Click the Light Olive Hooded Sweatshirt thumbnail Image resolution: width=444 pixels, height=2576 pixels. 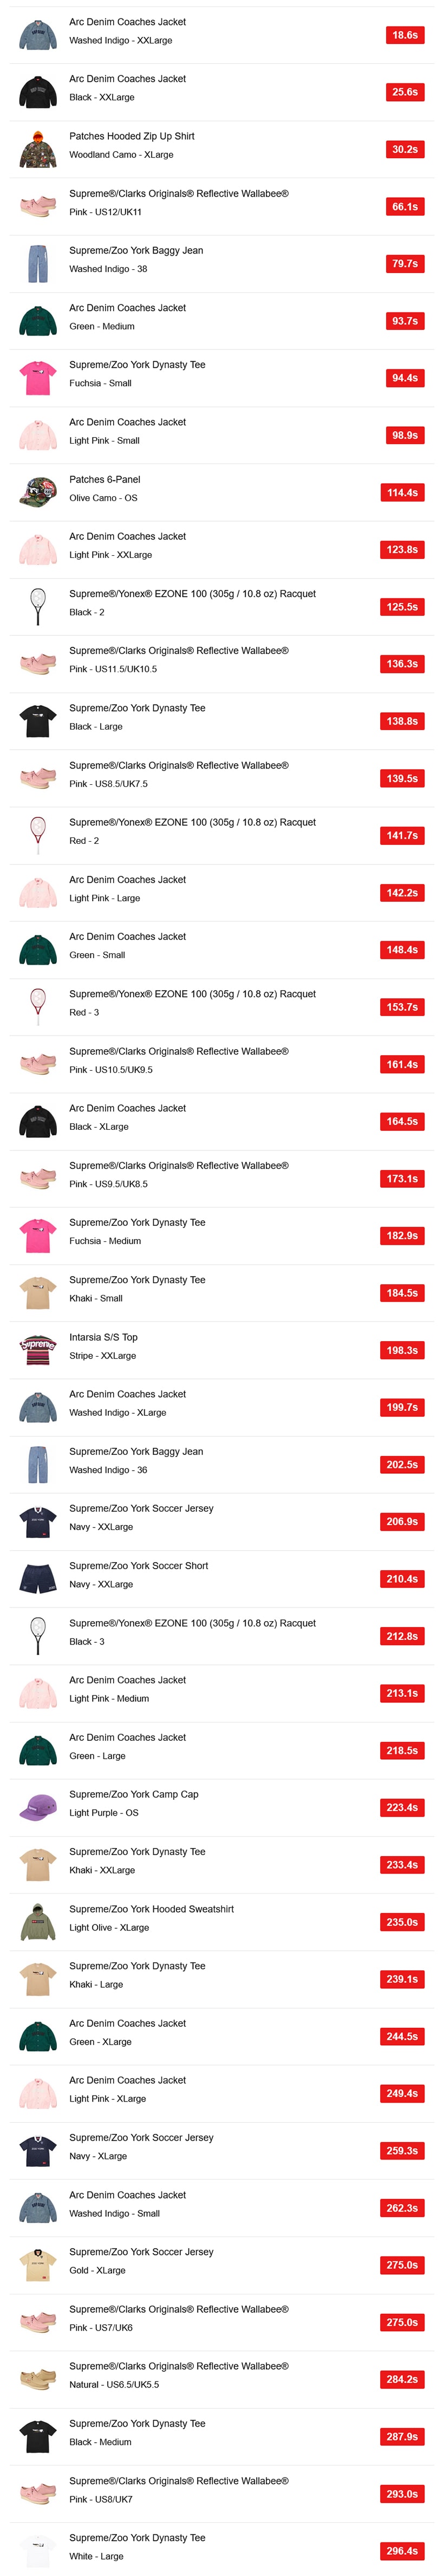pyautogui.click(x=38, y=1922)
